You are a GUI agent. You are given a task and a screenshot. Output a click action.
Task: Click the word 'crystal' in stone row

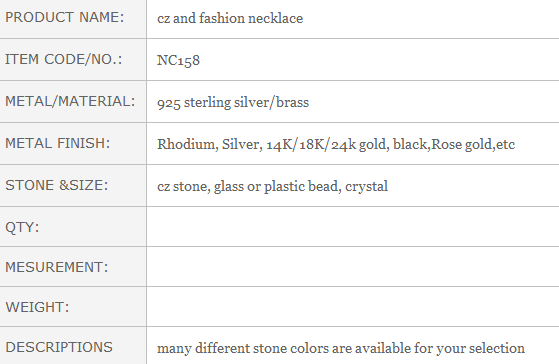pos(366,186)
